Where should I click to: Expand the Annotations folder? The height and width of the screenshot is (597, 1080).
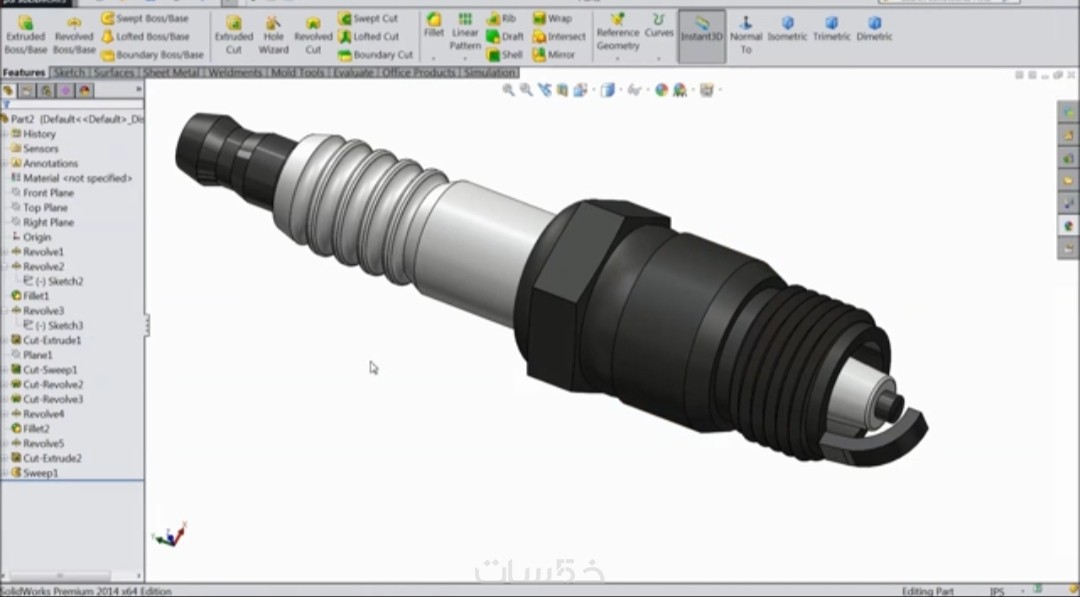pyautogui.click(x=5, y=163)
